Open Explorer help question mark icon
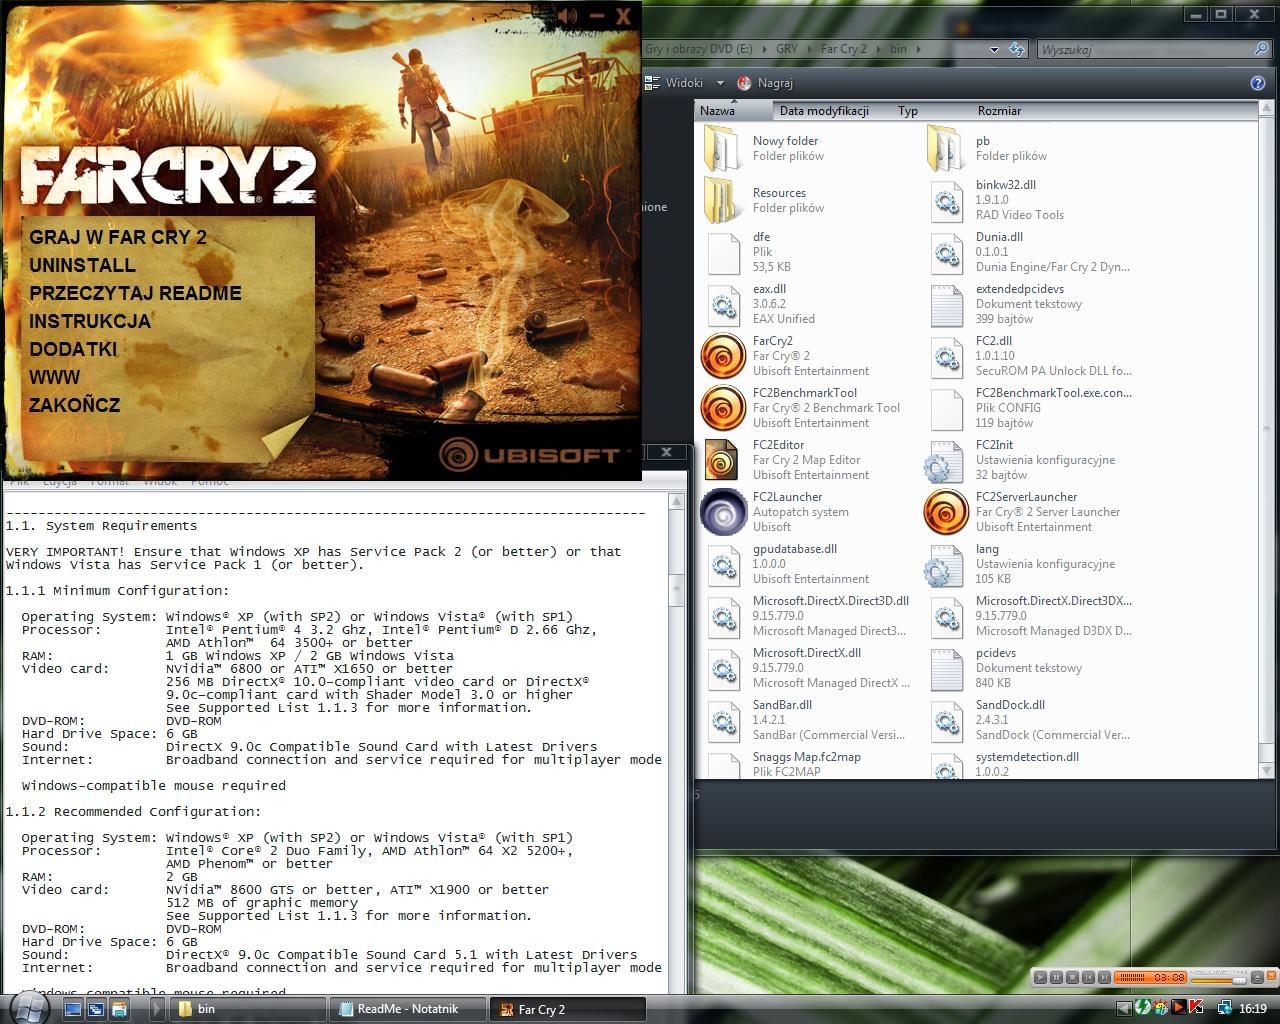Screen dimensions: 1280x1024 [x=1258, y=83]
